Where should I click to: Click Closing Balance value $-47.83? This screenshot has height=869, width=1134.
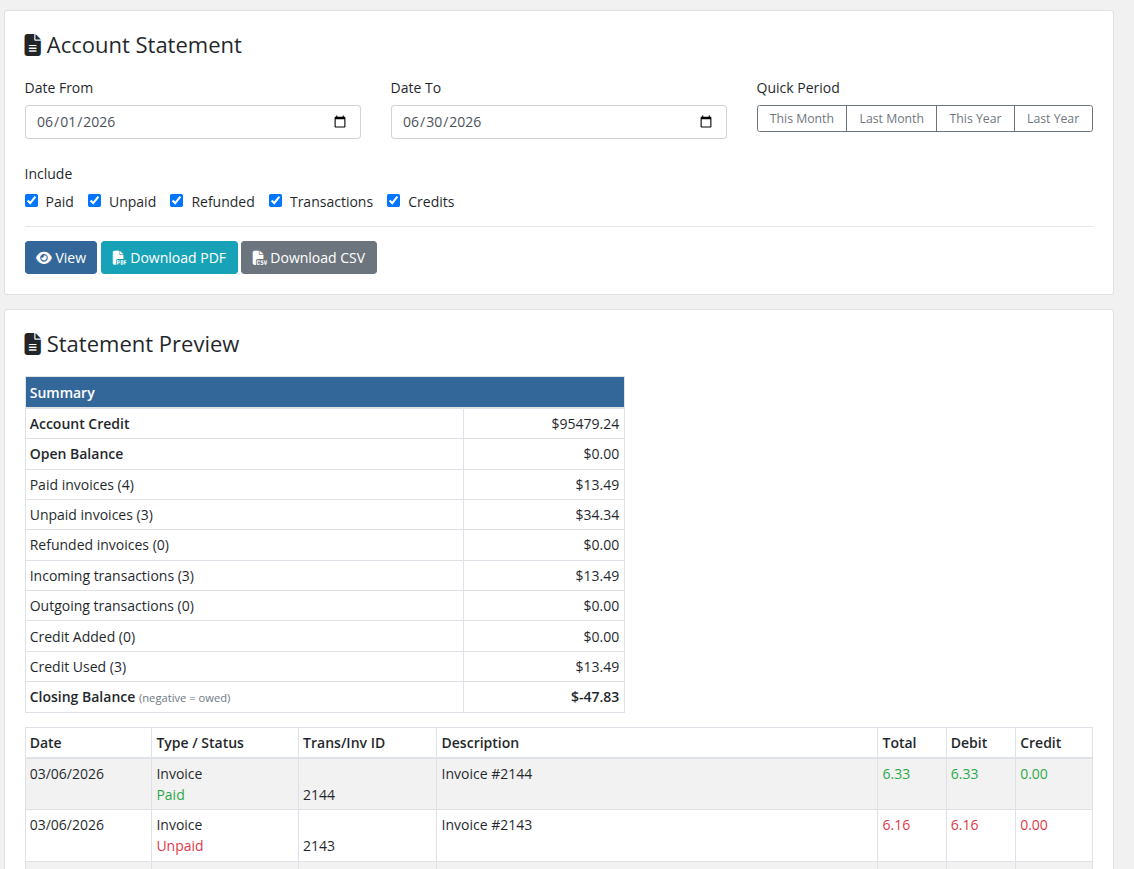tap(594, 697)
